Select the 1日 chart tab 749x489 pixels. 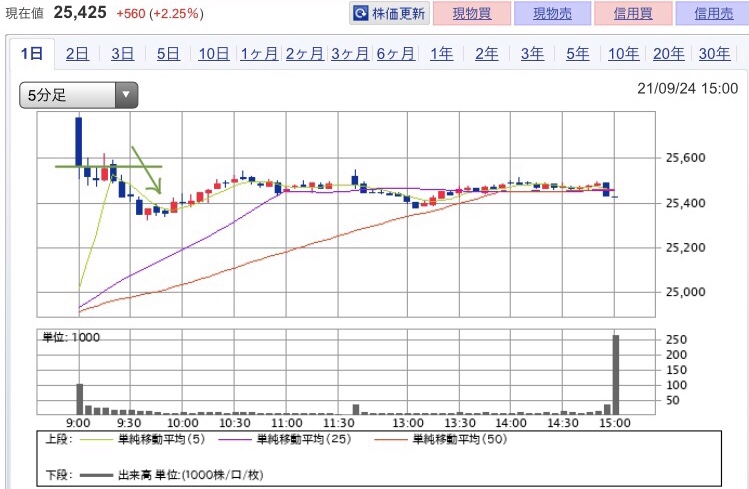[x=32, y=53]
